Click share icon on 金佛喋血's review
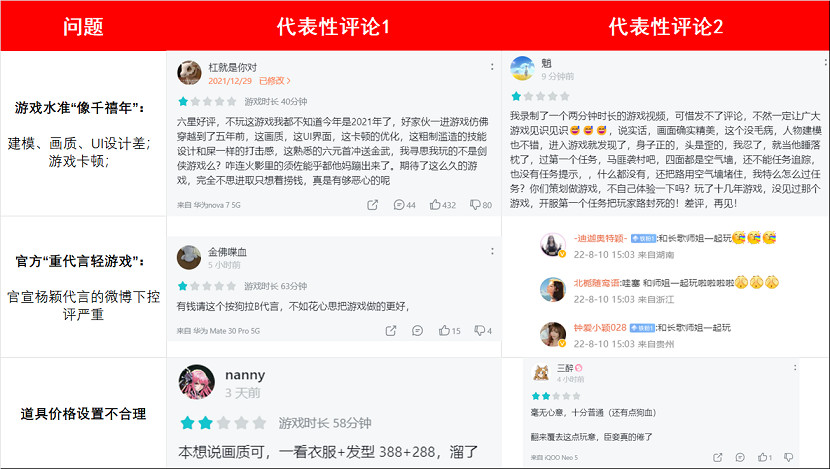 [x=391, y=331]
